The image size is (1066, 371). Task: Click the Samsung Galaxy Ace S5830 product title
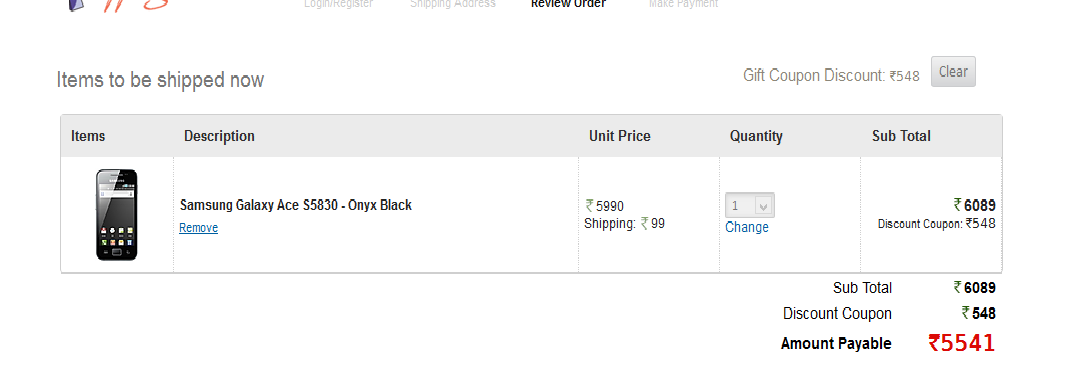pos(296,205)
